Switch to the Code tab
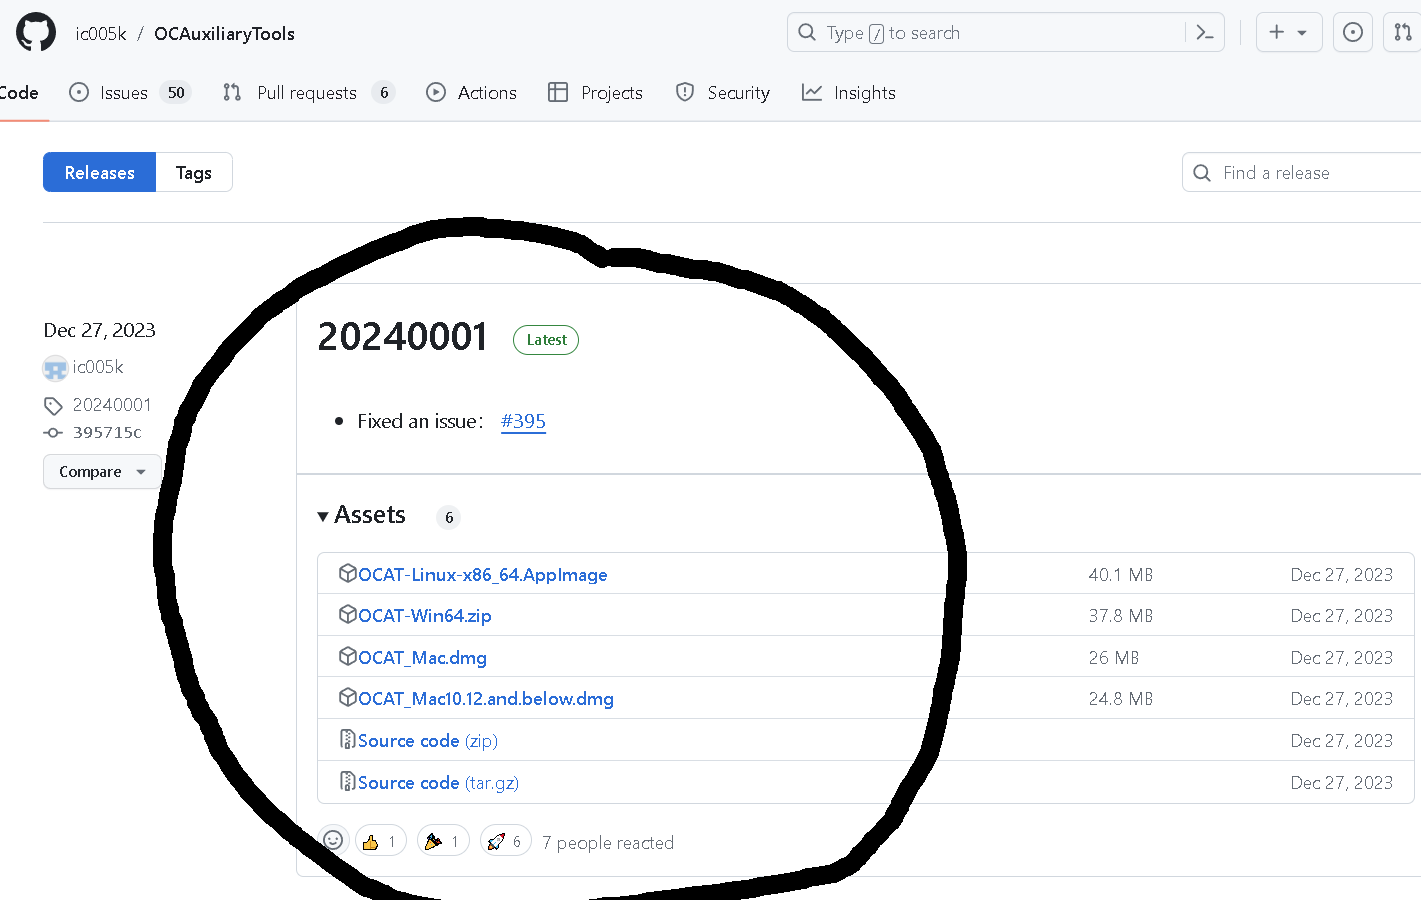Viewport: 1421px width, 900px height. click(x=19, y=93)
